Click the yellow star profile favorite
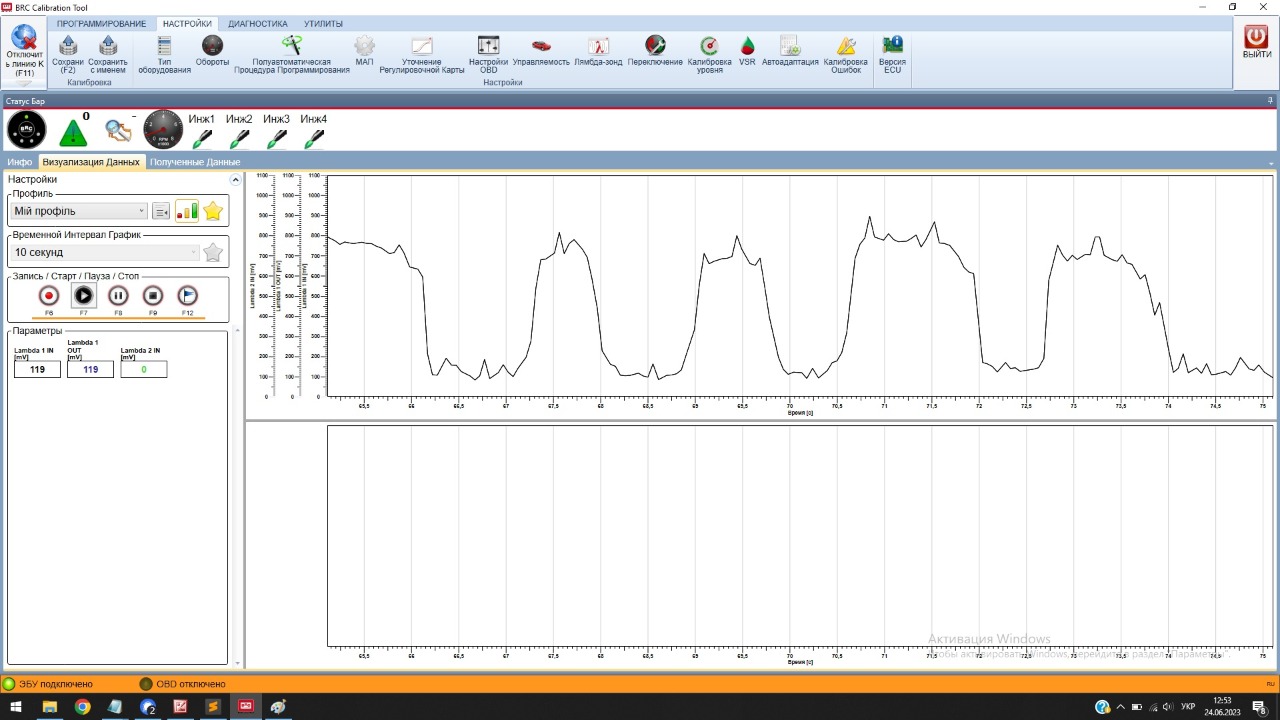This screenshot has width=1280, height=720. [x=213, y=211]
